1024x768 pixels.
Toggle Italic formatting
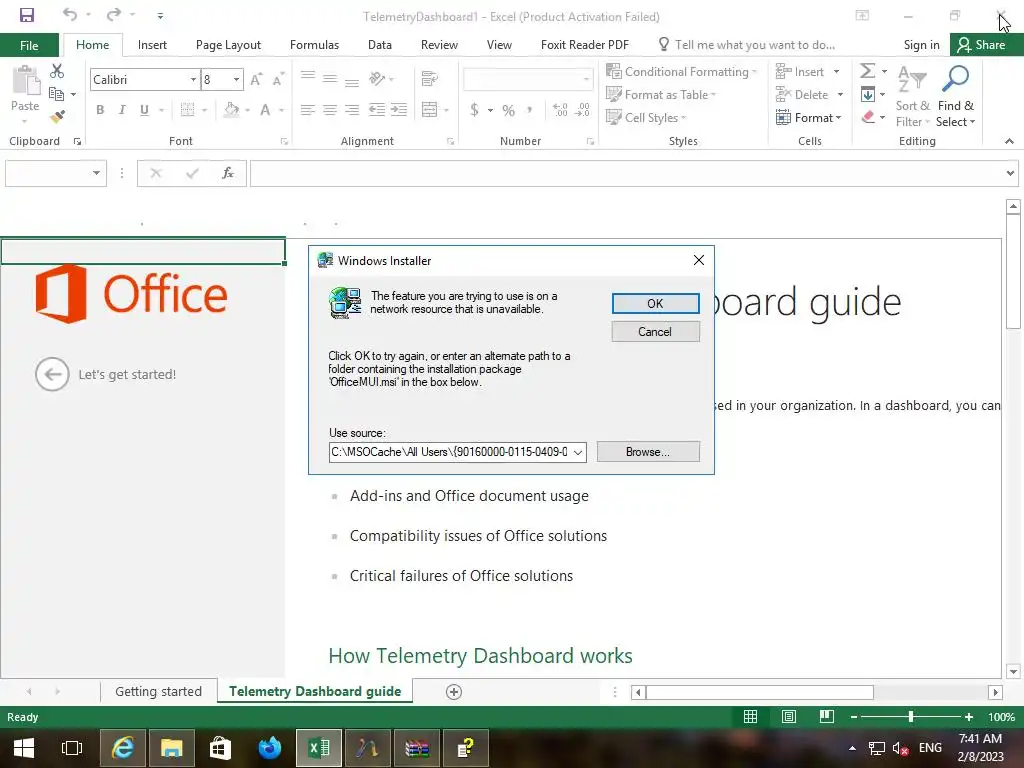tap(122, 110)
